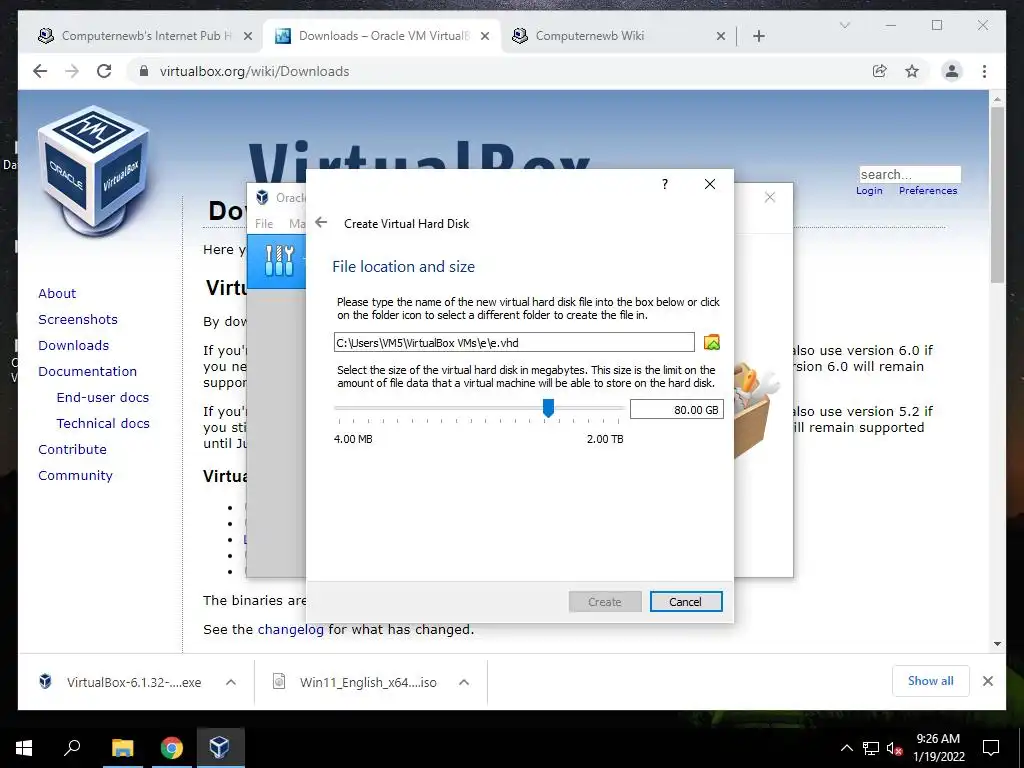Click the folder icon to choose disk location
1024x768 pixels.
tap(711, 342)
